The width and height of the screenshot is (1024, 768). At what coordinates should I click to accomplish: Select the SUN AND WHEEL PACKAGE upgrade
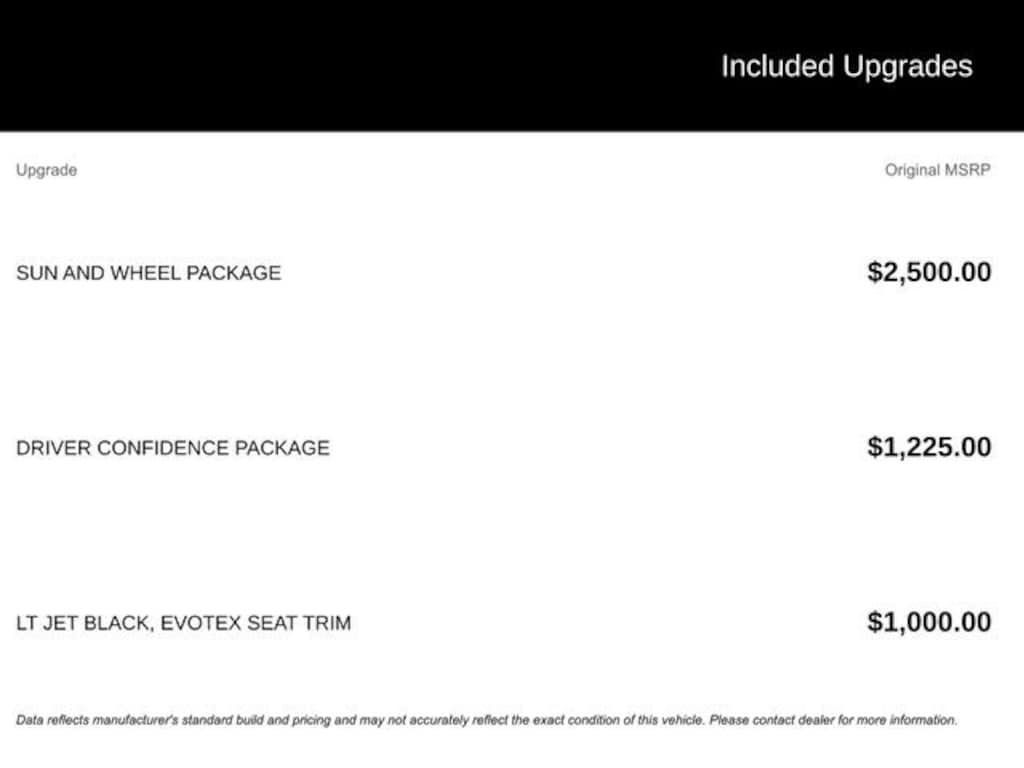tap(148, 273)
